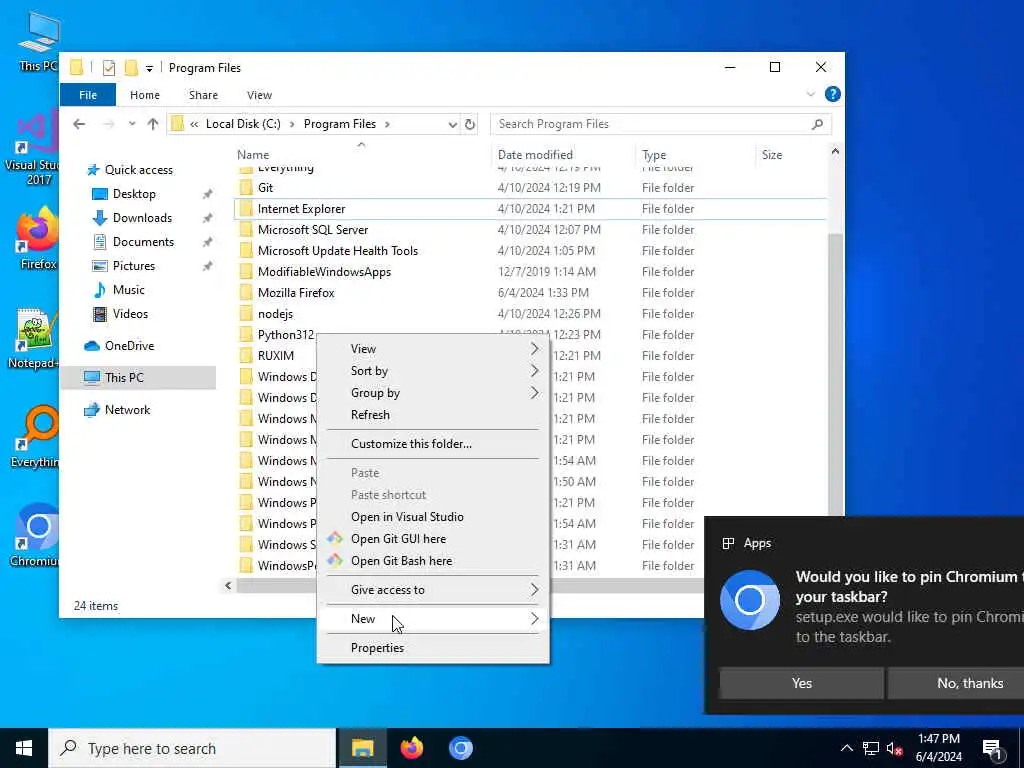Expand the ribbon with chevron arrow
The image size is (1024, 768).
click(x=810, y=94)
